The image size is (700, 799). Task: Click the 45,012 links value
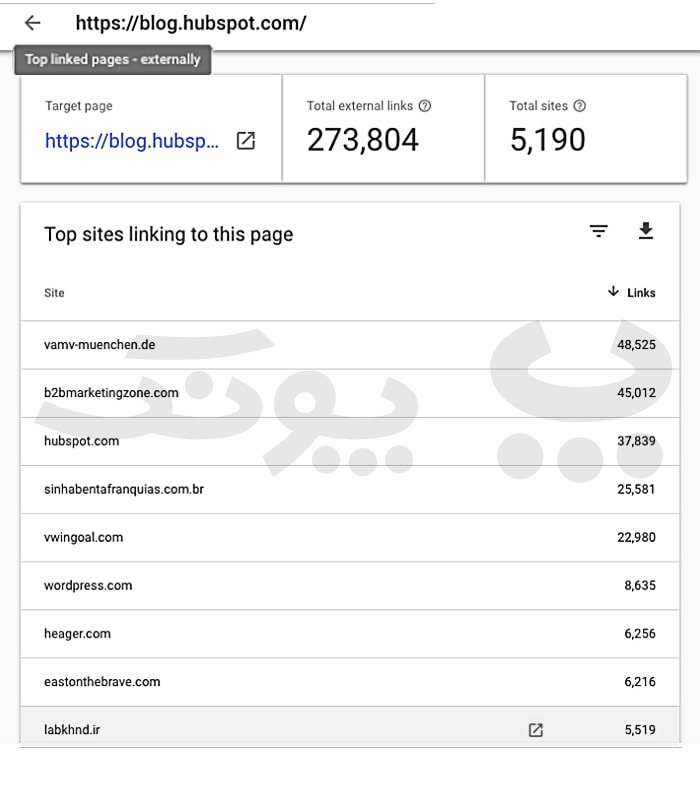point(636,393)
